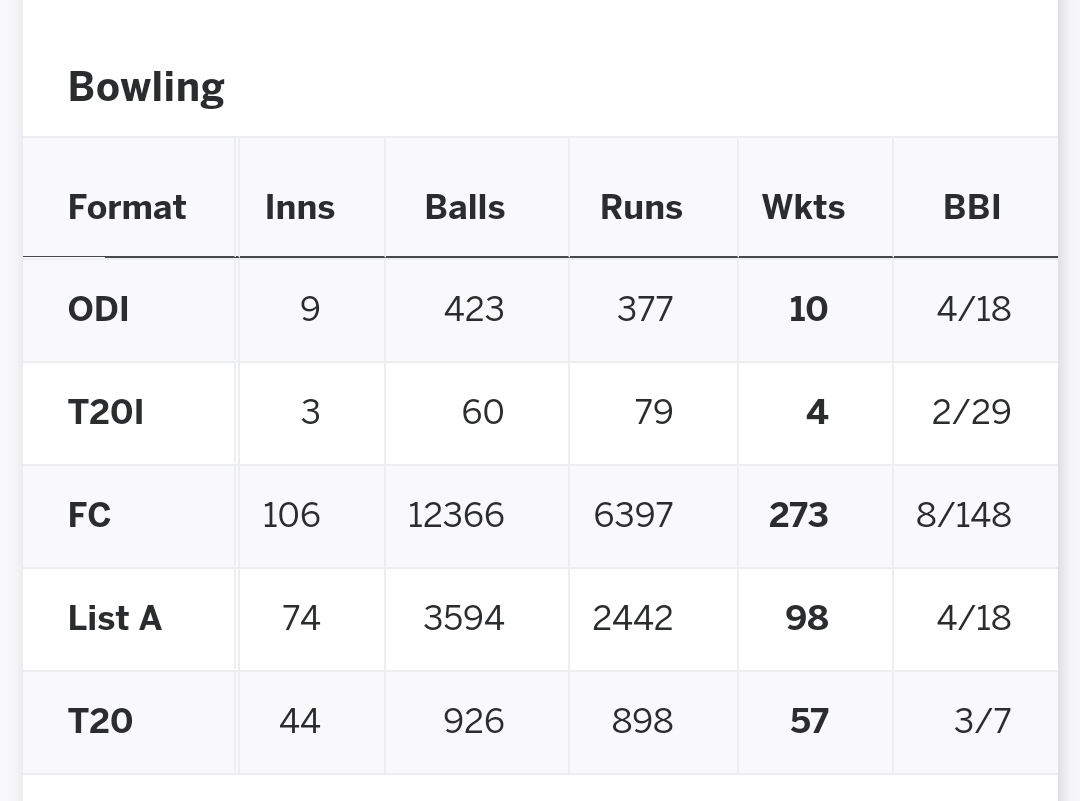
Task: Click T20 best bowling 3/7
Action: (983, 721)
